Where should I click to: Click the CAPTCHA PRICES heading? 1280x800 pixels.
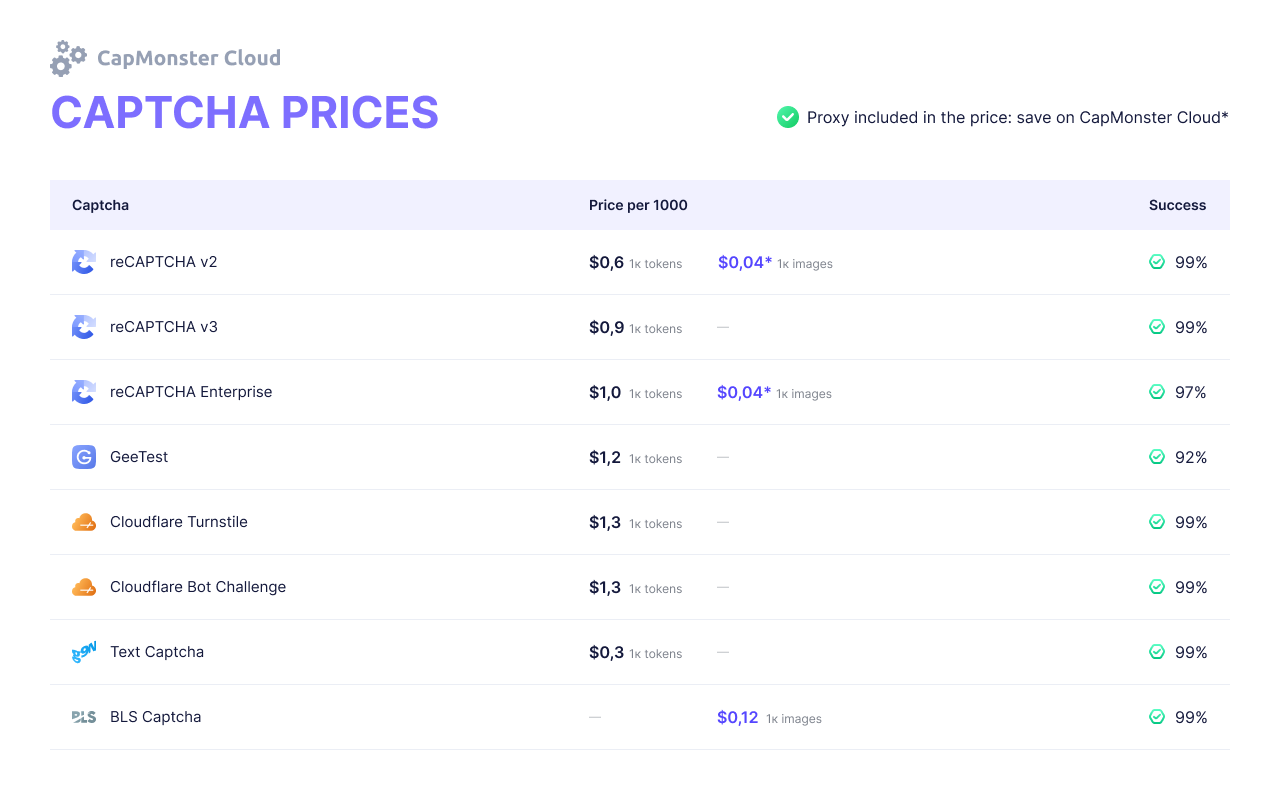pyautogui.click(x=245, y=112)
